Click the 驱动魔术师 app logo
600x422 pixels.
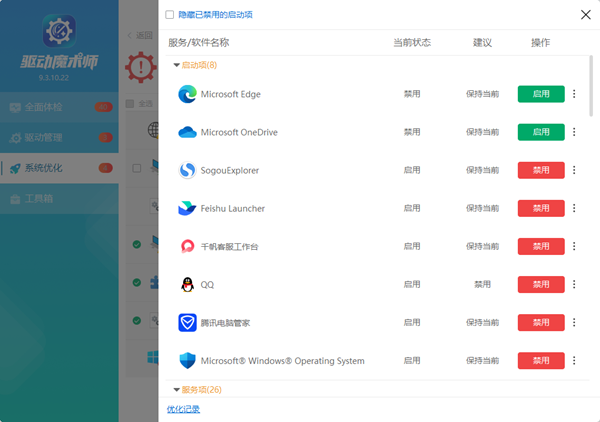point(59,31)
